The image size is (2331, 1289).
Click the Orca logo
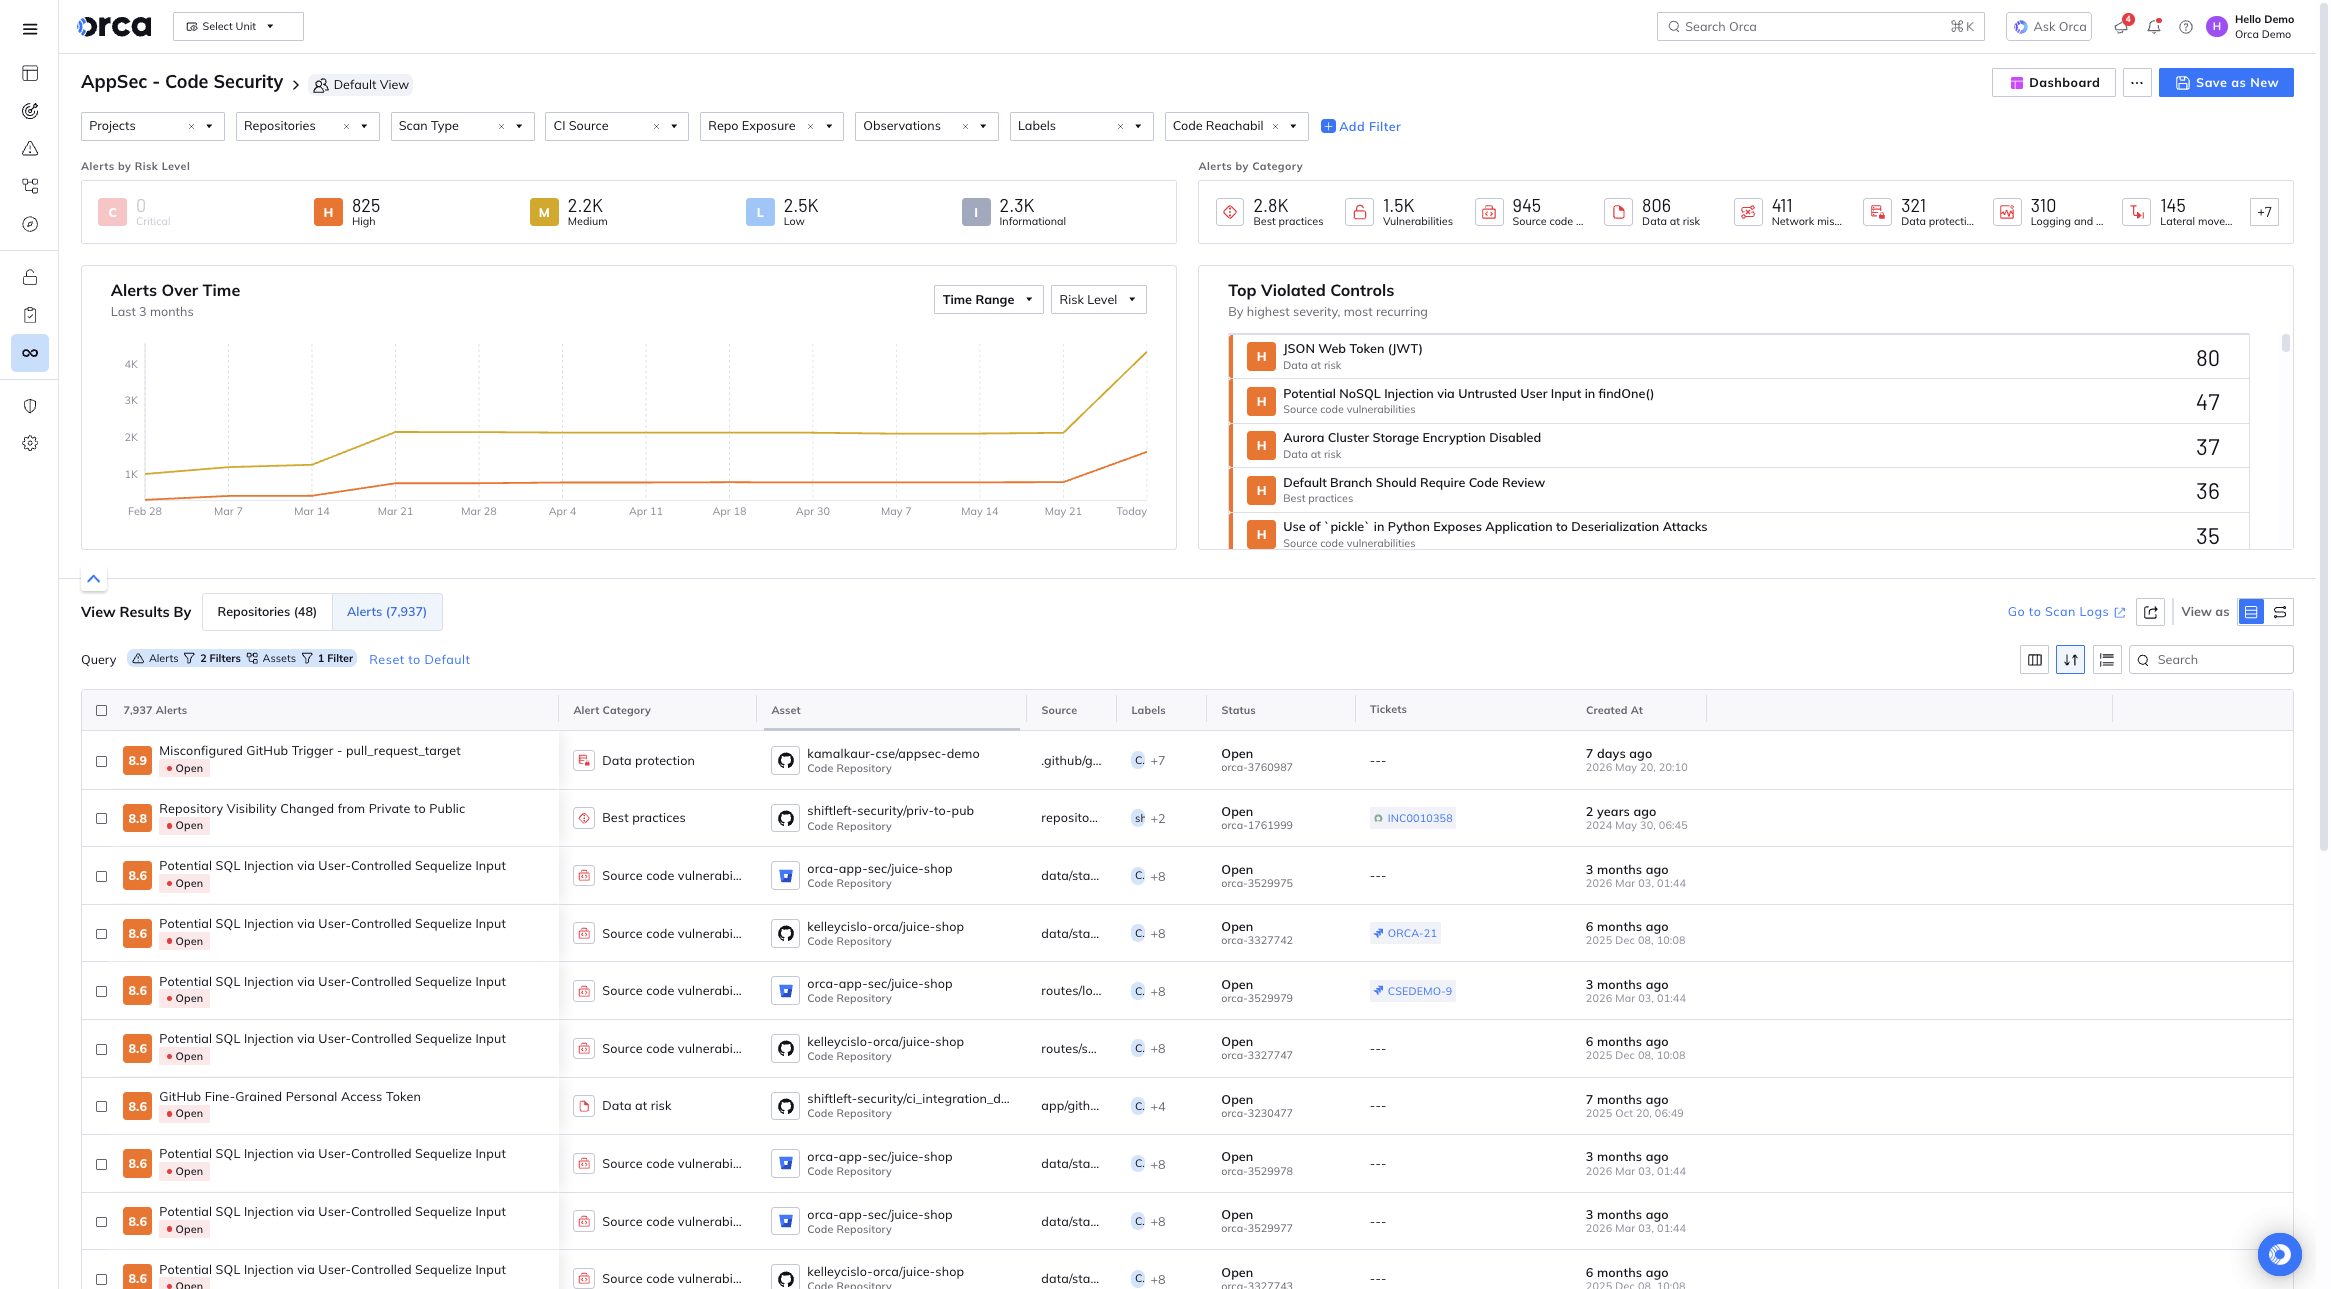(114, 27)
